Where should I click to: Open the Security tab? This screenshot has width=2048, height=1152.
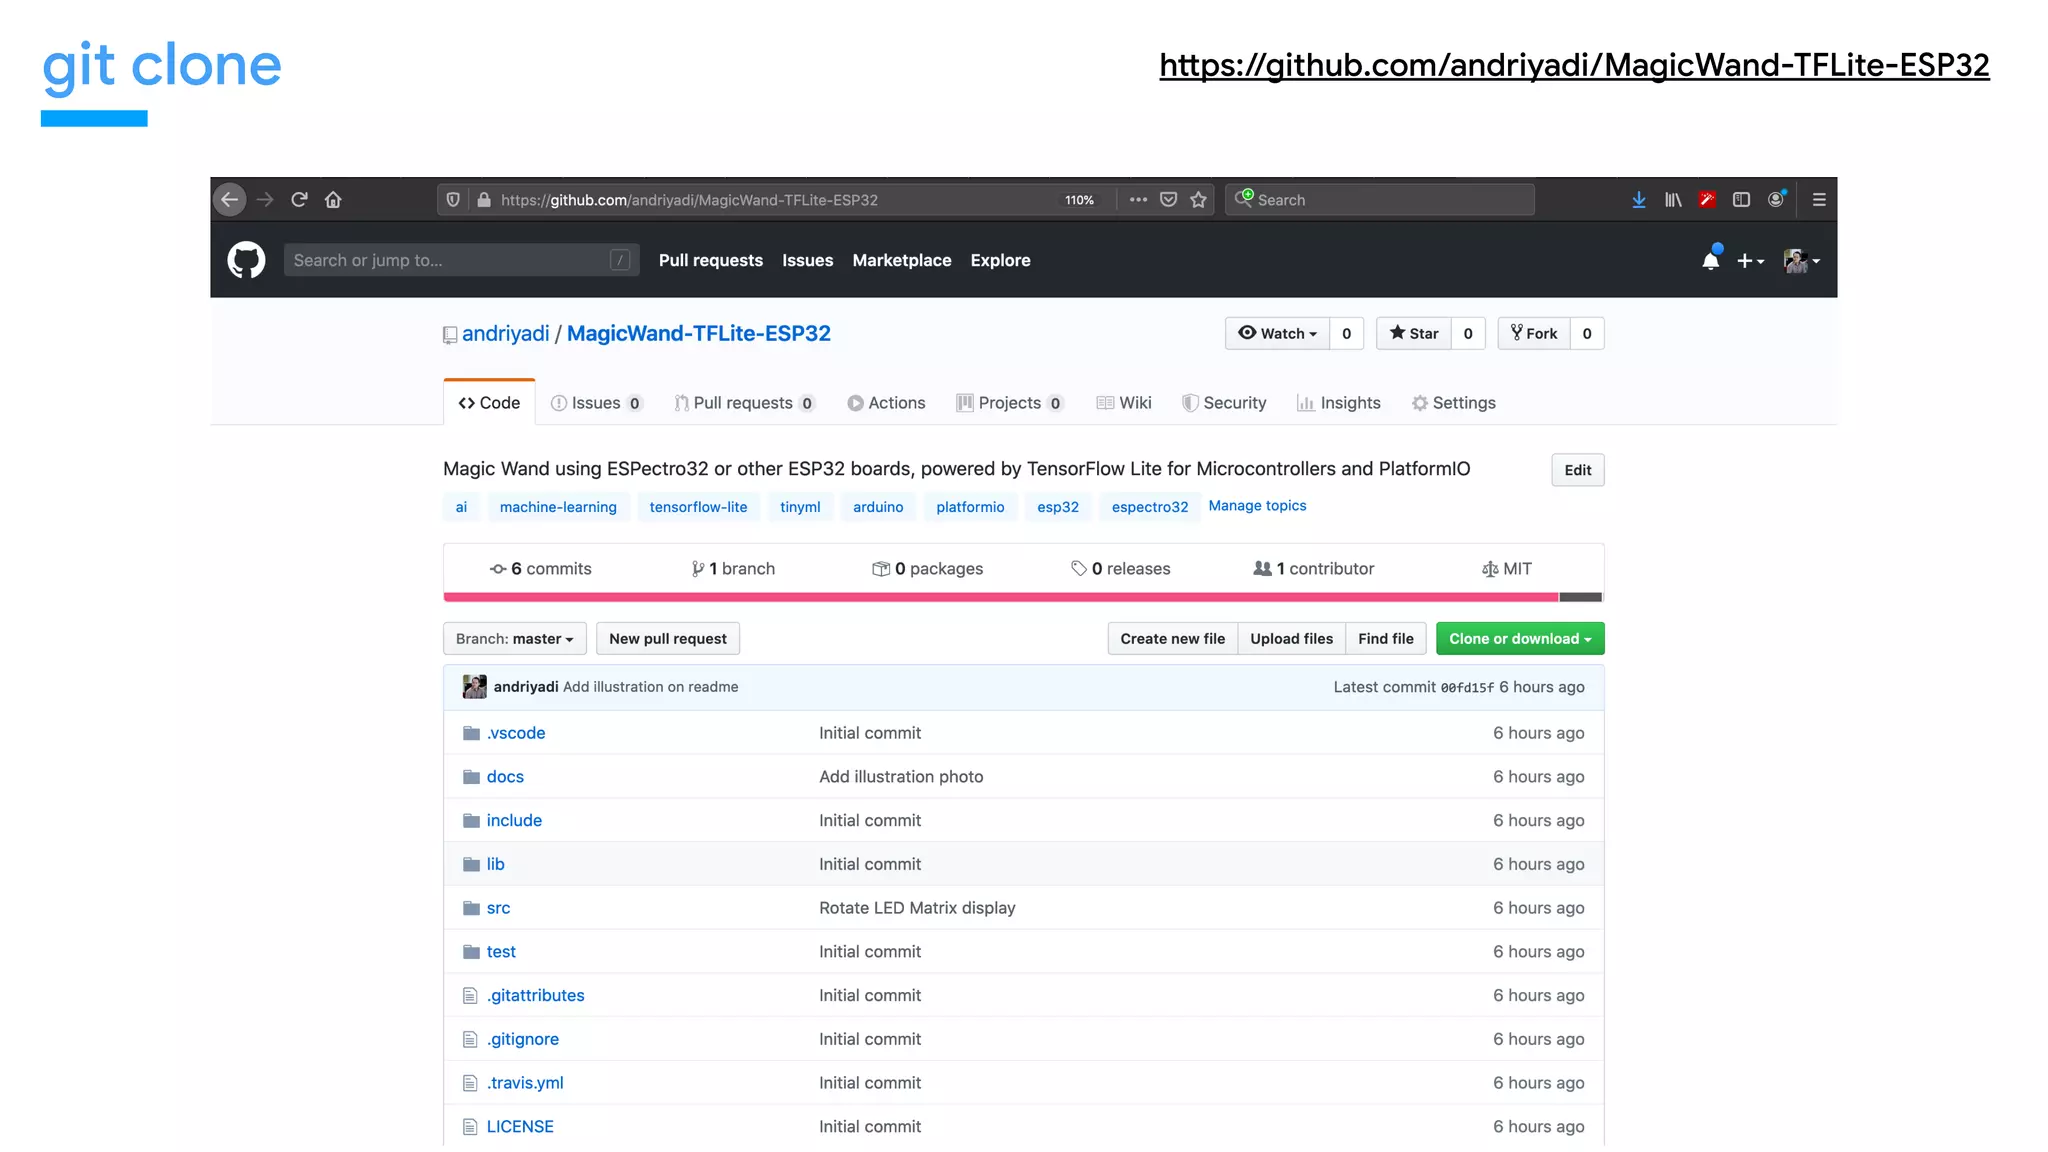click(1224, 402)
